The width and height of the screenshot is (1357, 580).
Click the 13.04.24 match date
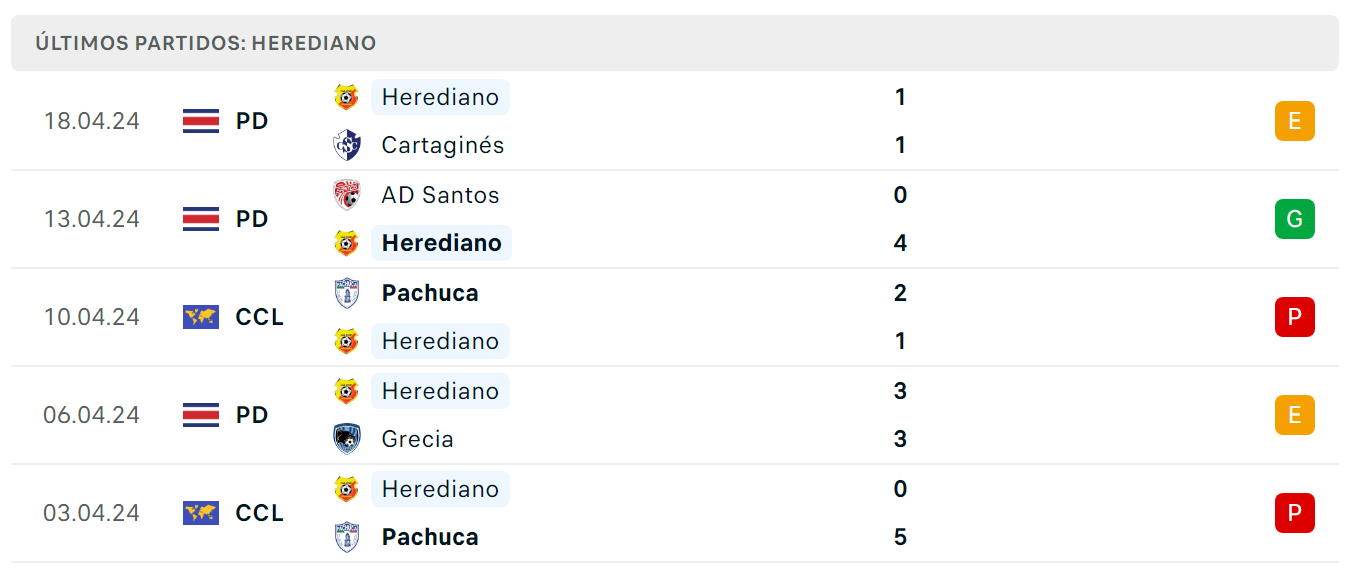click(92, 219)
